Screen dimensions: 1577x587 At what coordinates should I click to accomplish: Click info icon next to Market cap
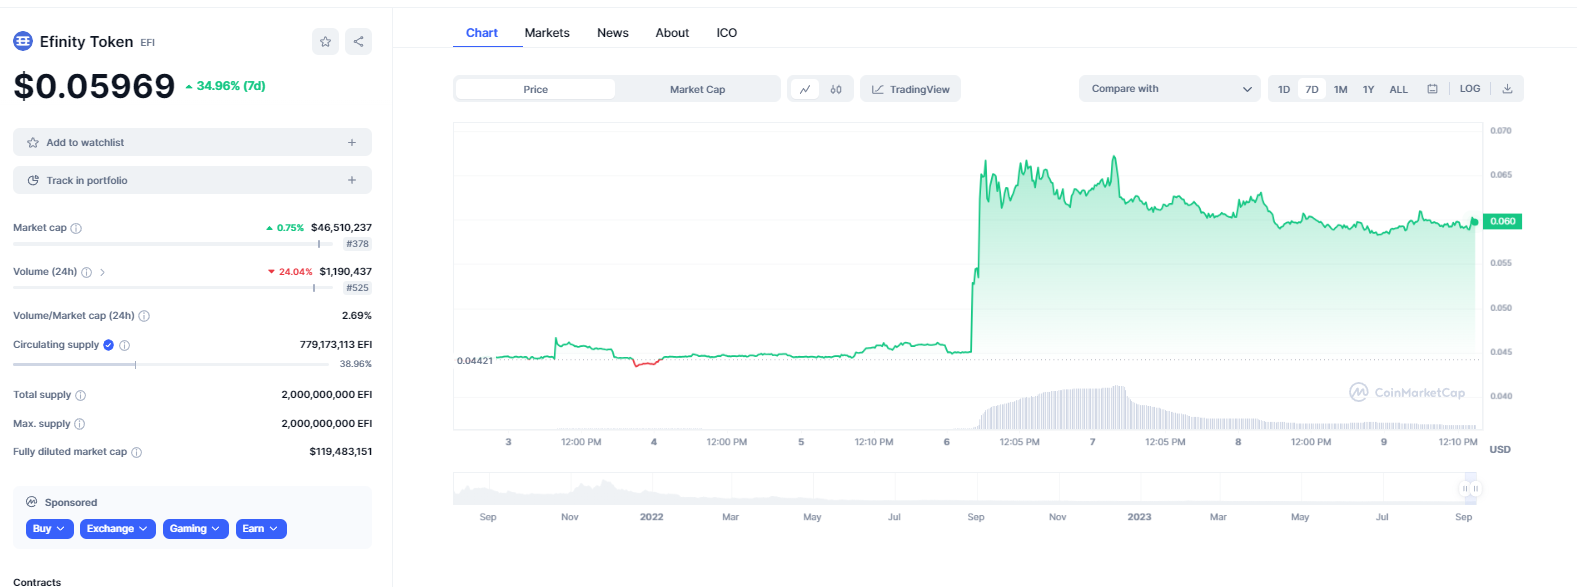[76, 228]
